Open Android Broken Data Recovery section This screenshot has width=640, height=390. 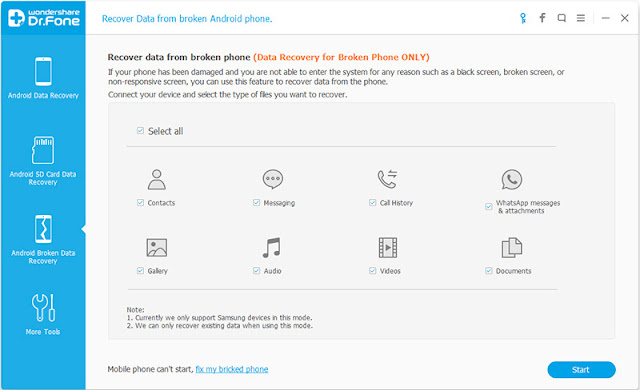coord(43,239)
